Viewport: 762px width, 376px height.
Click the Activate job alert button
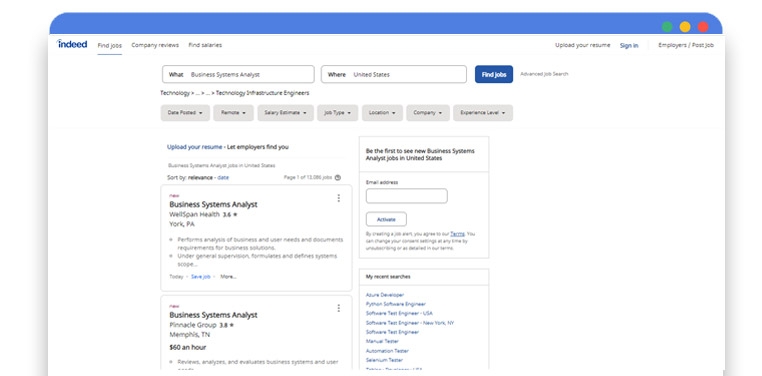tap(386, 220)
